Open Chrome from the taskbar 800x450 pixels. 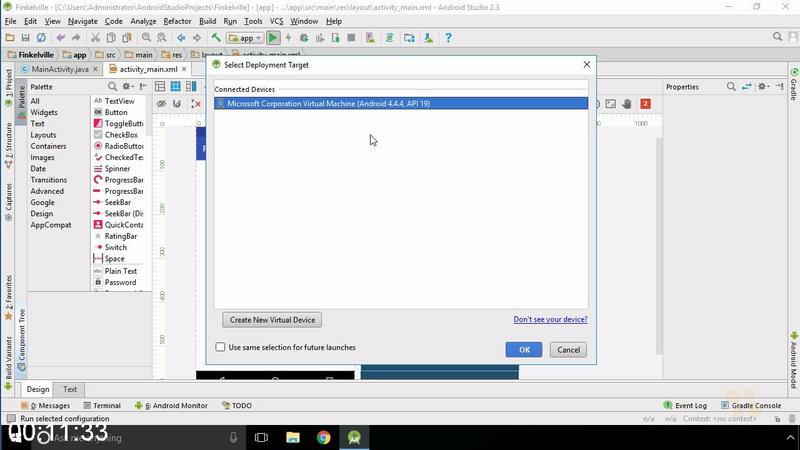[323, 437]
